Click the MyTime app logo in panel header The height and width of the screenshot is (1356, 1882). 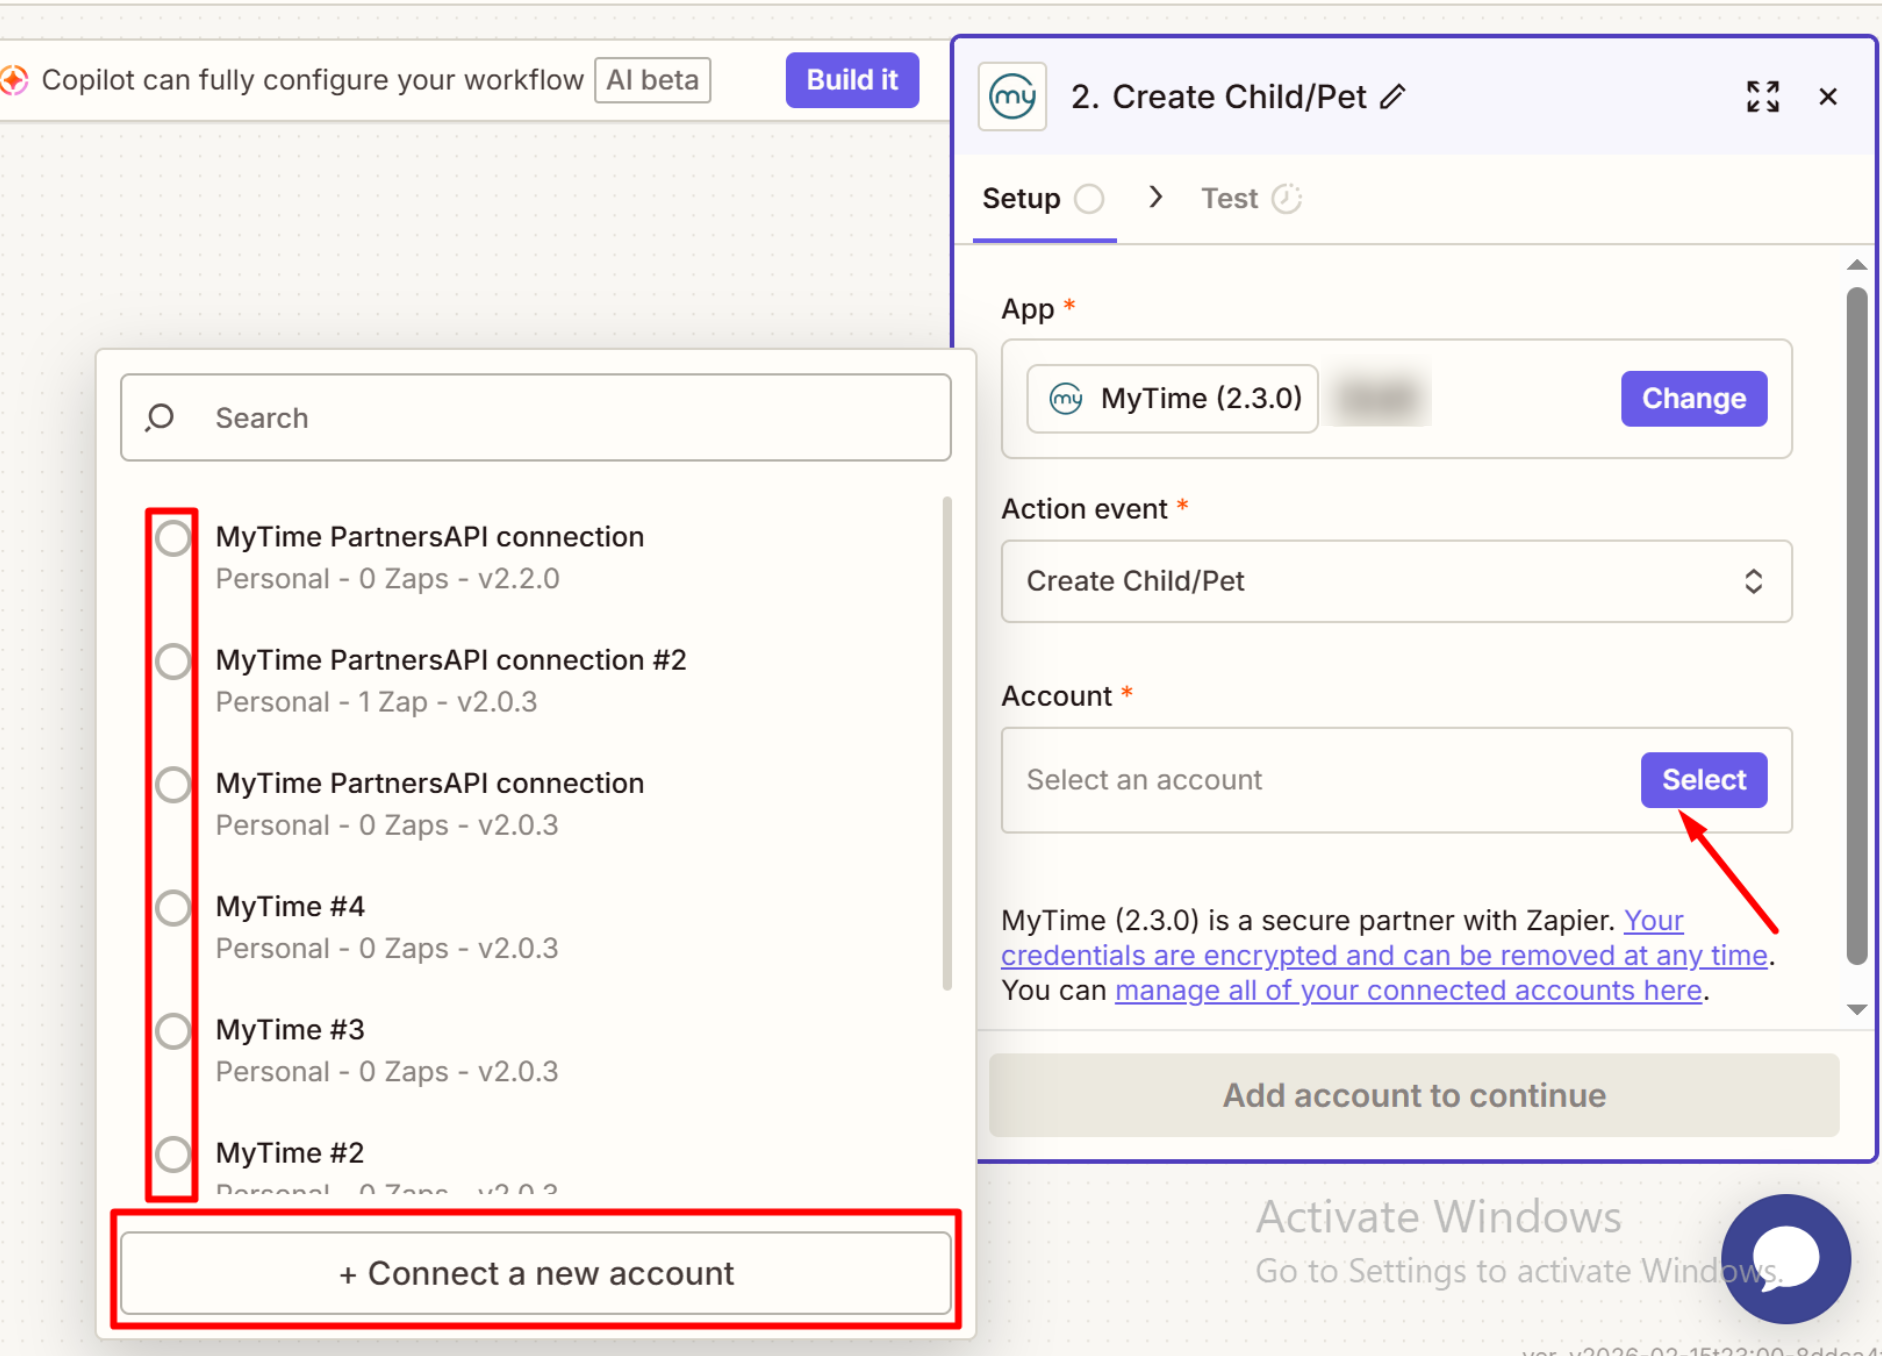(1012, 97)
